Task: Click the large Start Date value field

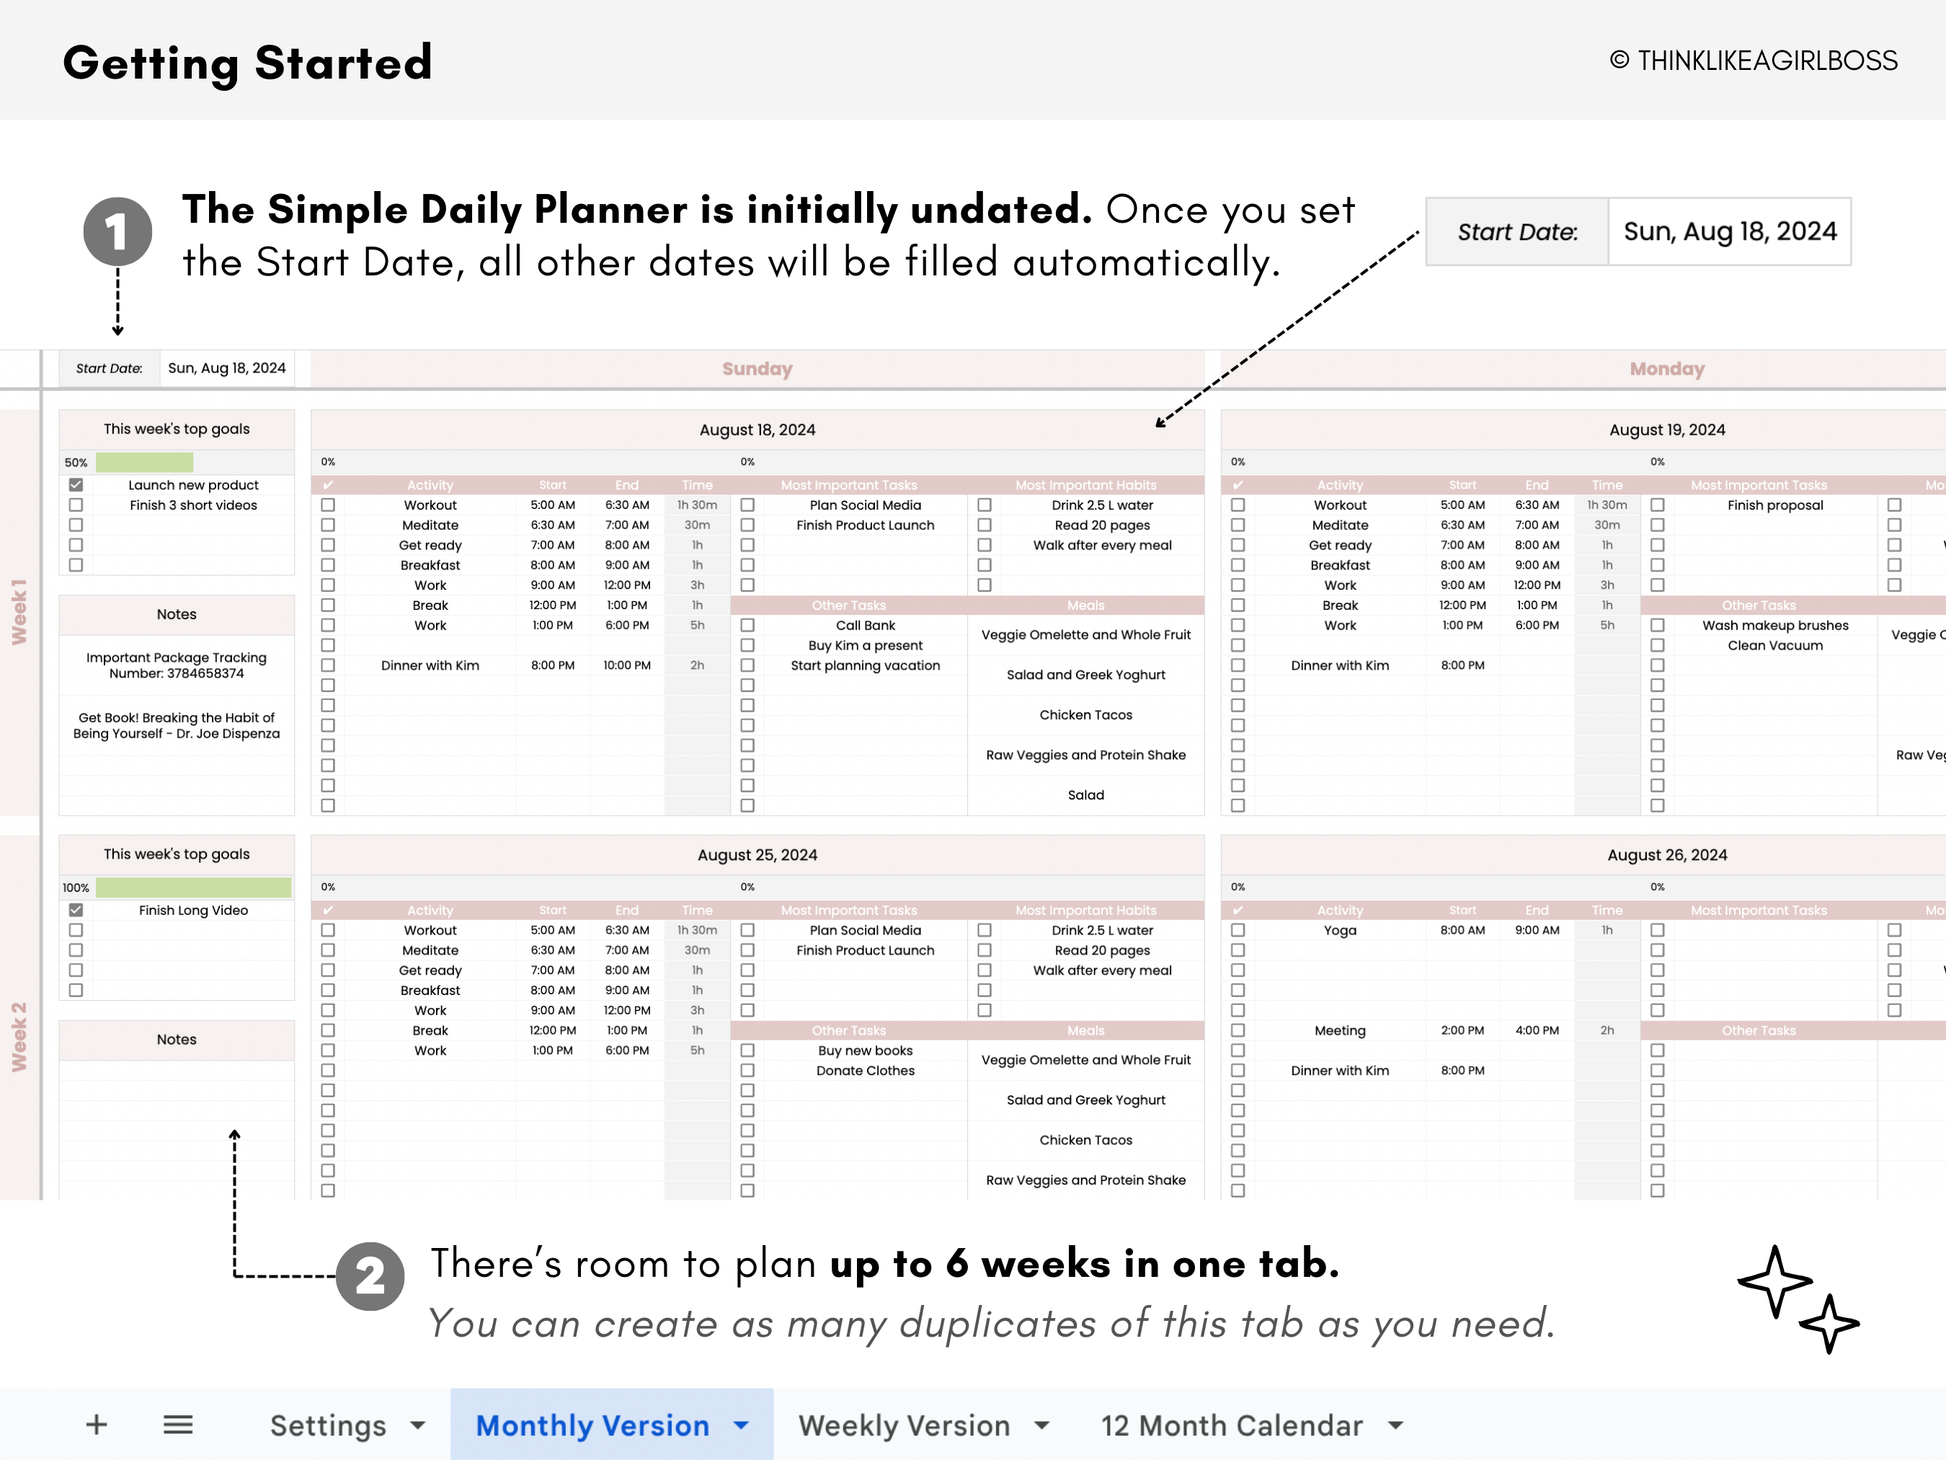Action: coord(1729,232)
